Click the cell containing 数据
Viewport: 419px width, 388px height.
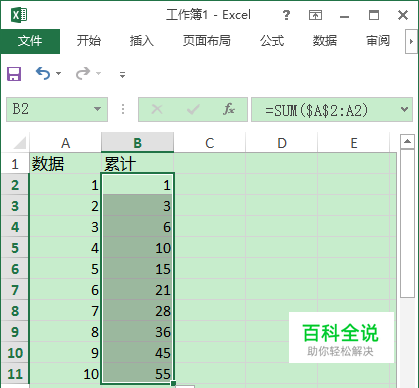[65, 164]
